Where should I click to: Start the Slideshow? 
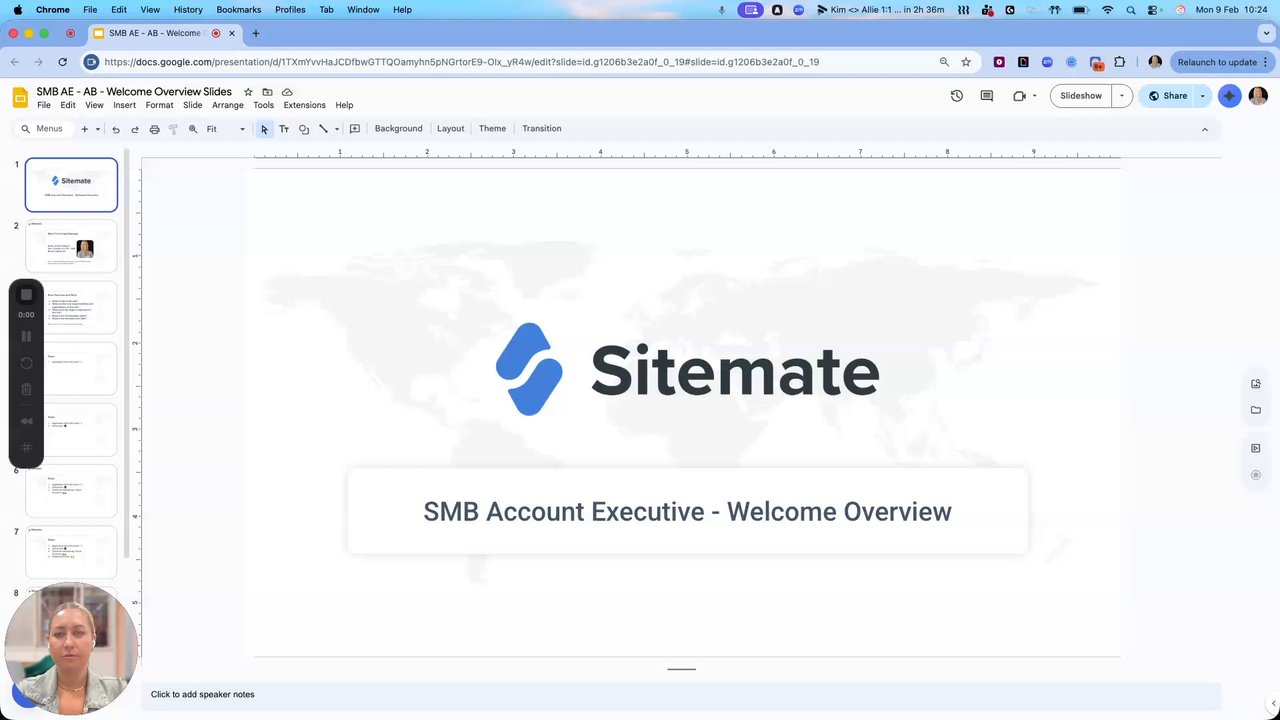[x=1081, y=96]
